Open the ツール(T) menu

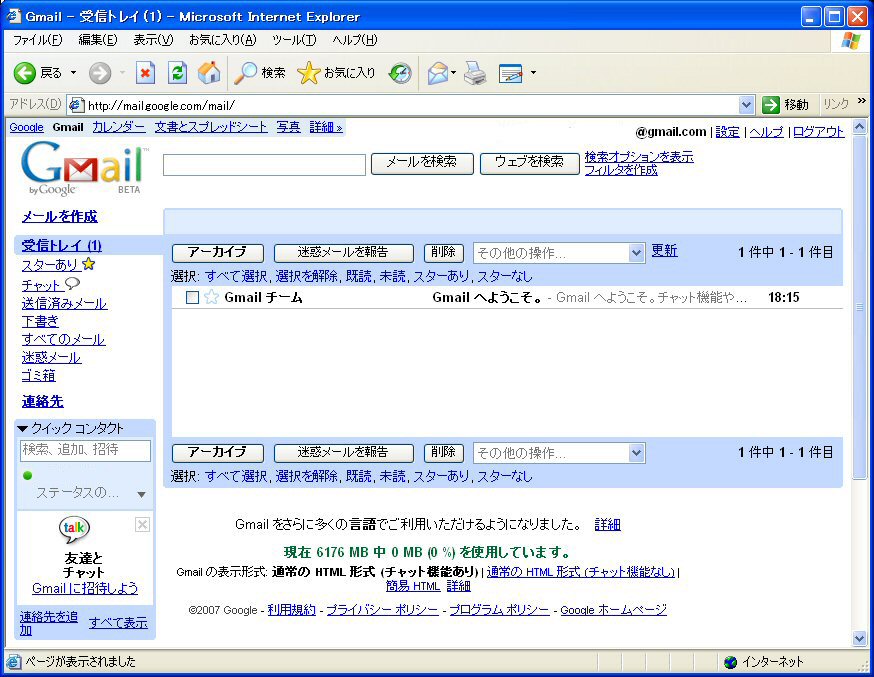(294, 40)
